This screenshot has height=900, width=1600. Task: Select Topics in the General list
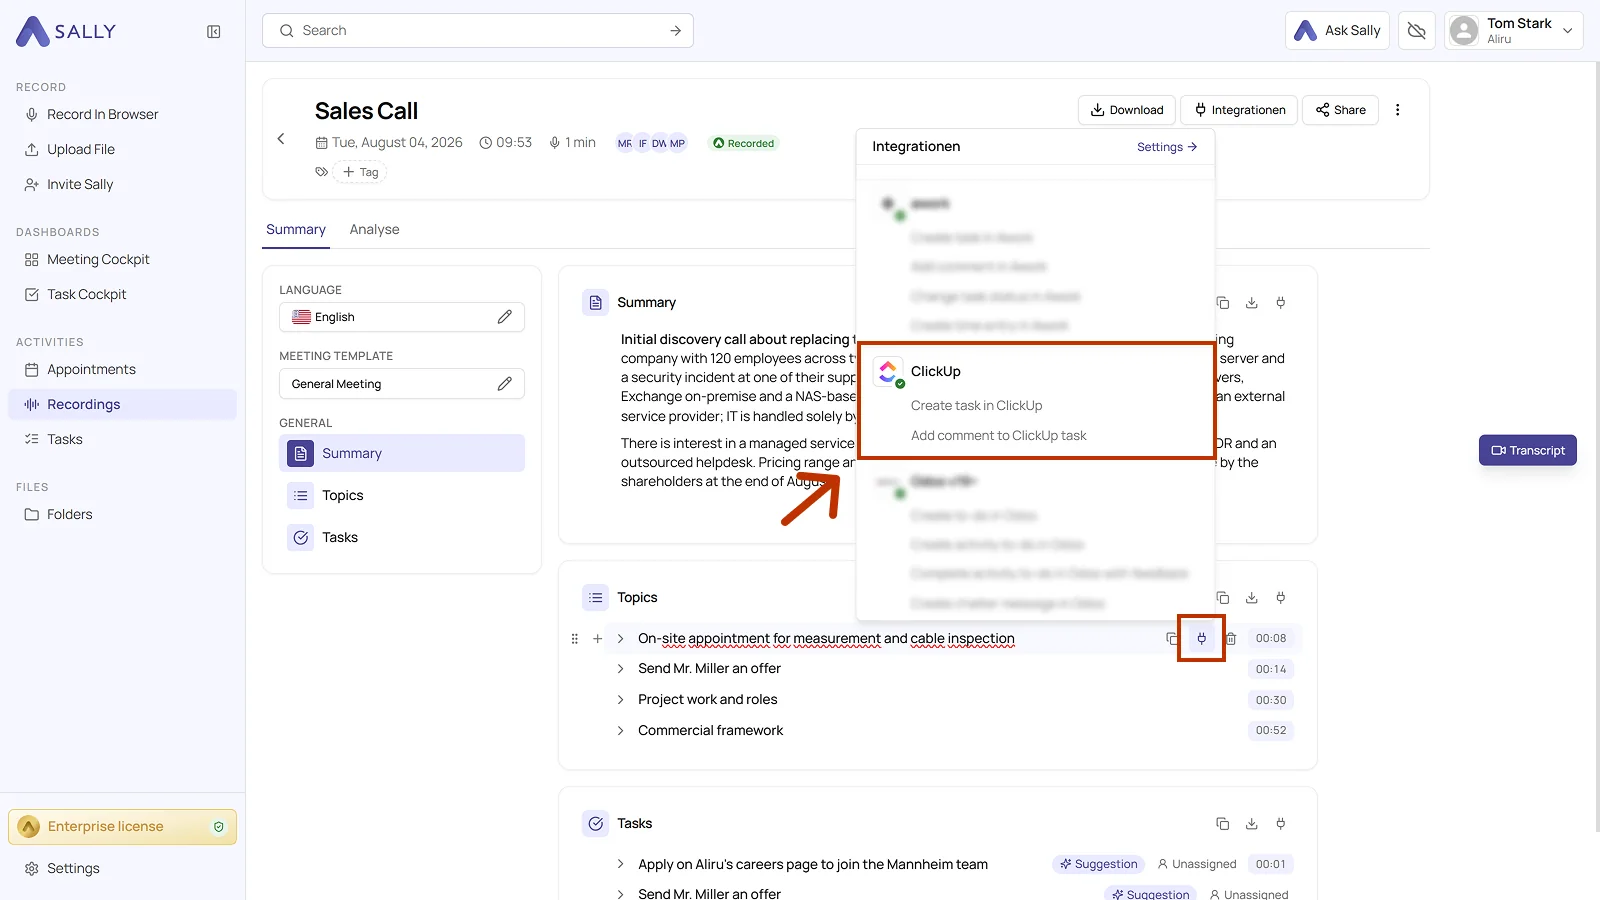(x=402, y=496)
